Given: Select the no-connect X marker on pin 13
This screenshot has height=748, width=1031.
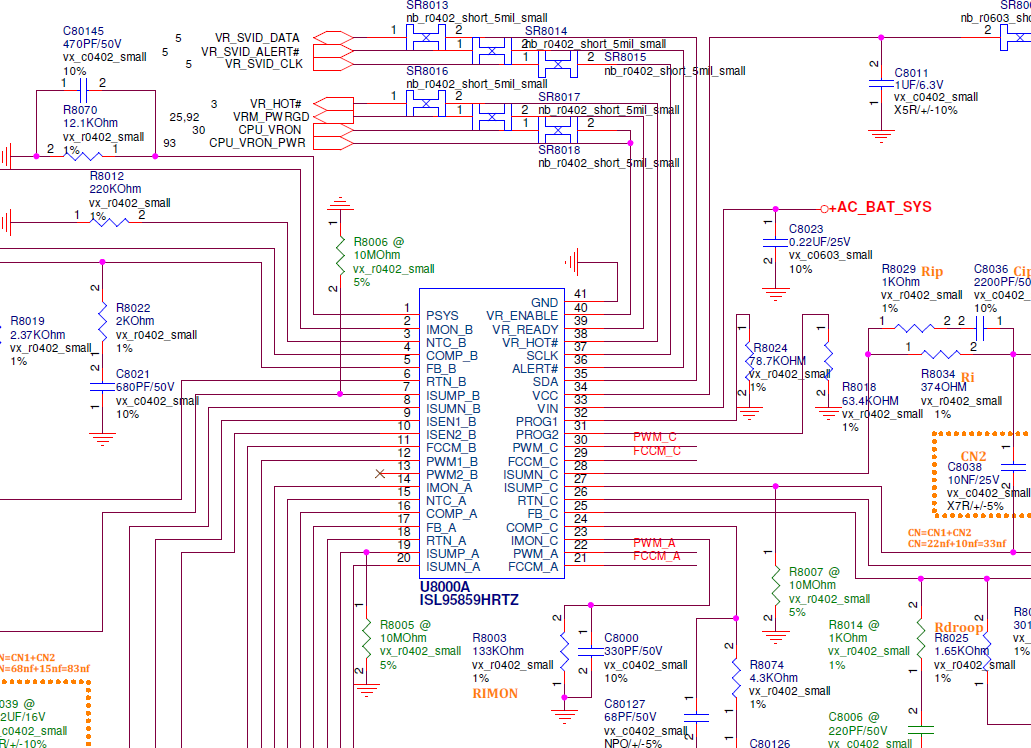Looking at the screenshot, I should [x=380, y=473].
